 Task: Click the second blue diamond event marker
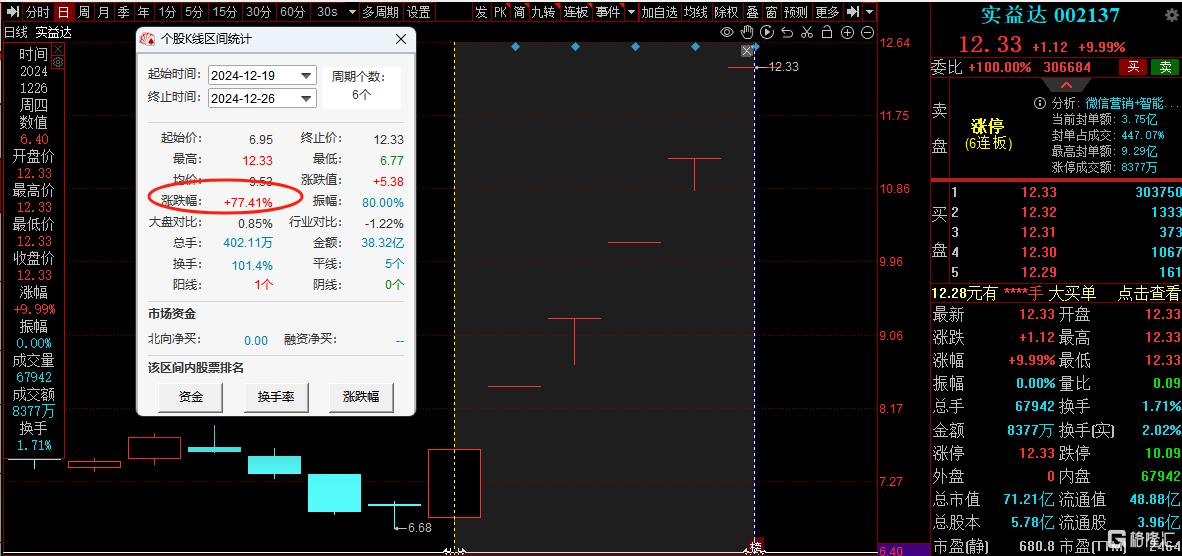point(575,47)
